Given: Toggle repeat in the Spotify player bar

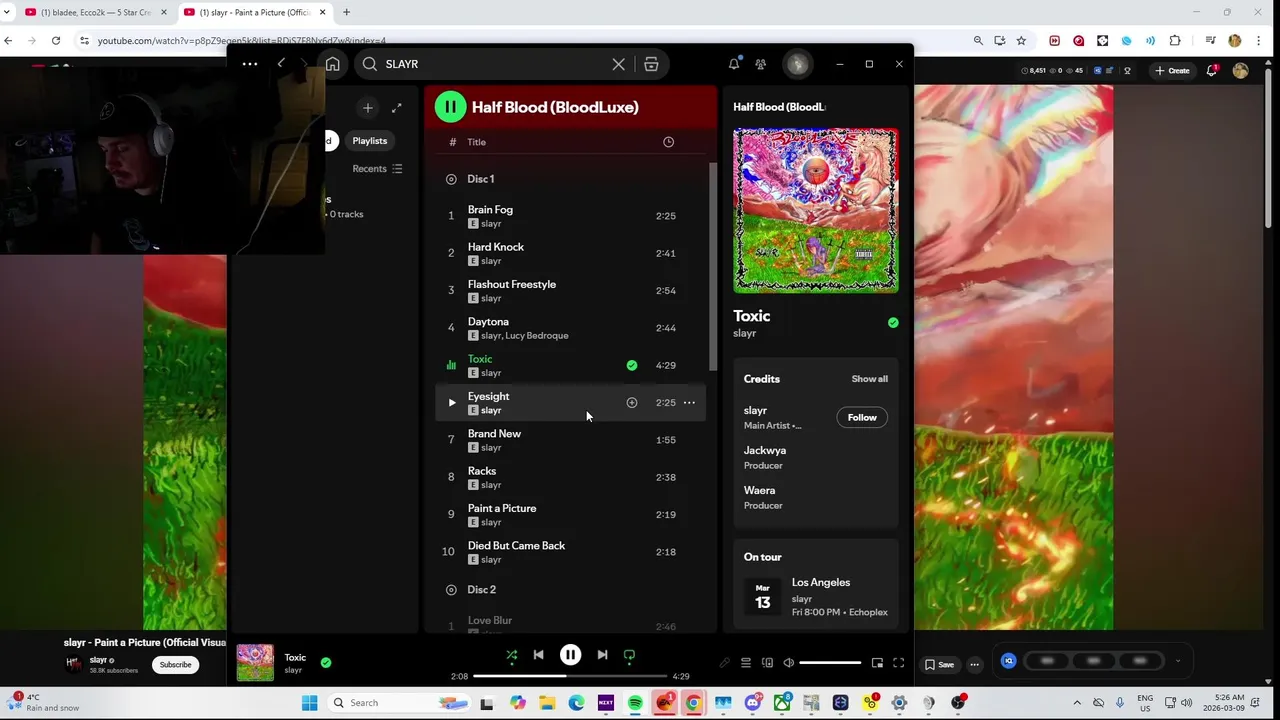Looking at the screenshot, I should click(629, 656).
